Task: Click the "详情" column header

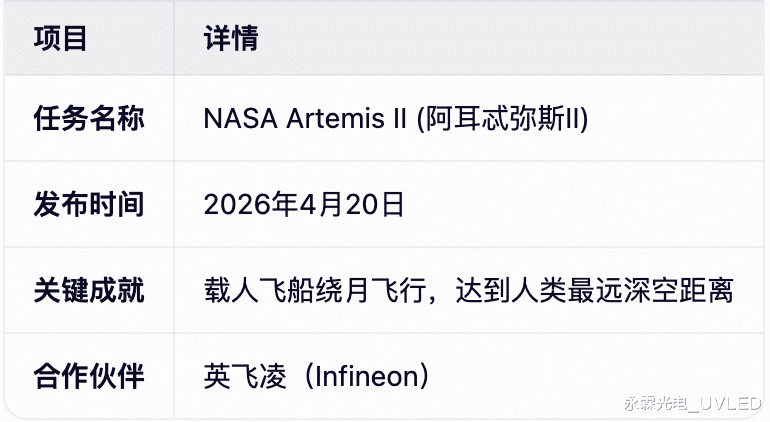Action: (x=230, y=38)
